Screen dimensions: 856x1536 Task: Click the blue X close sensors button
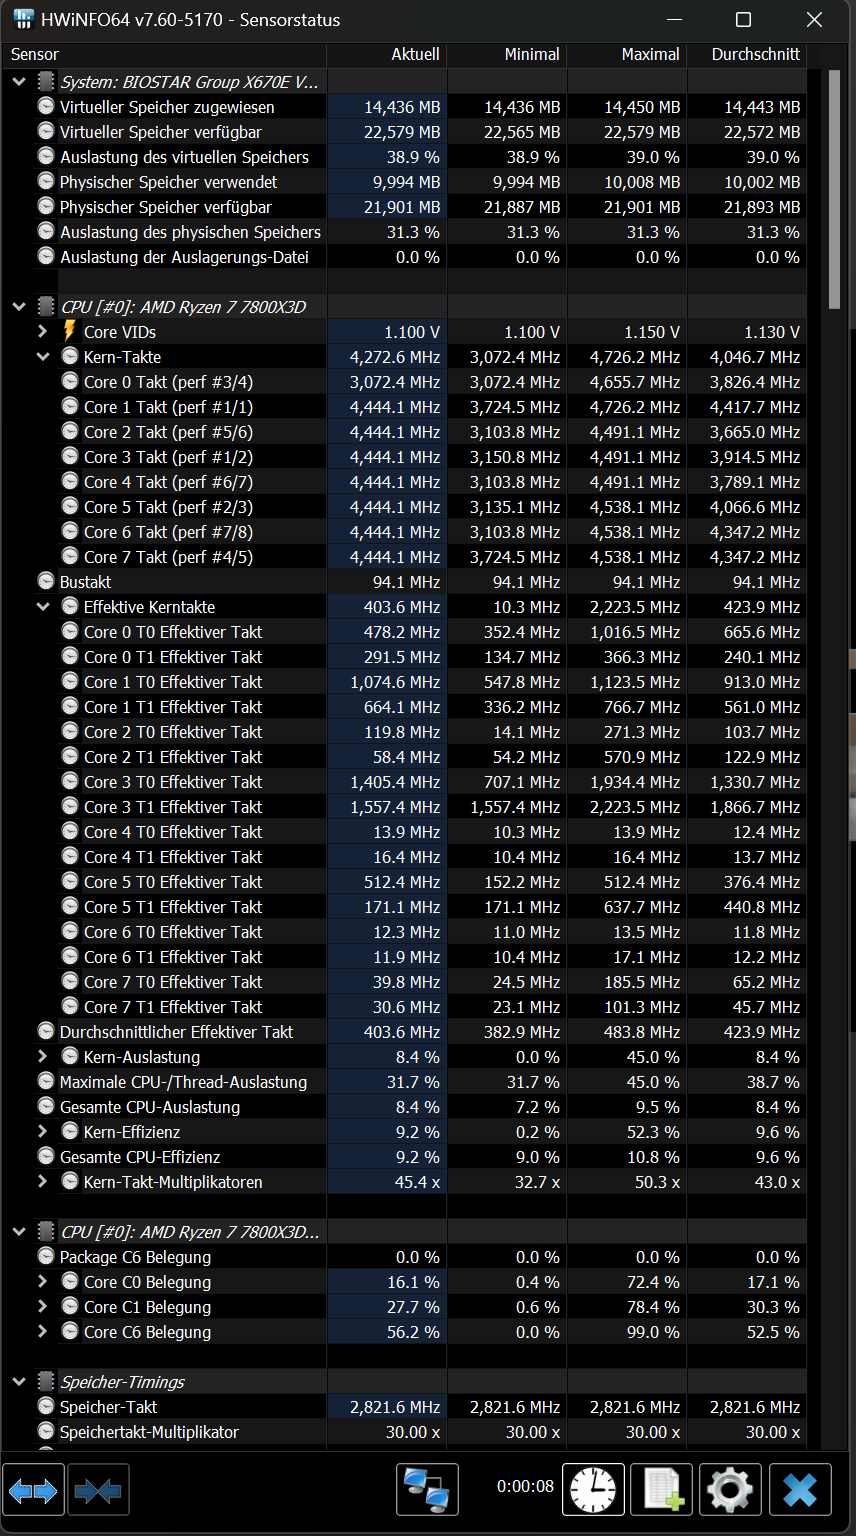pos(799,1491)
